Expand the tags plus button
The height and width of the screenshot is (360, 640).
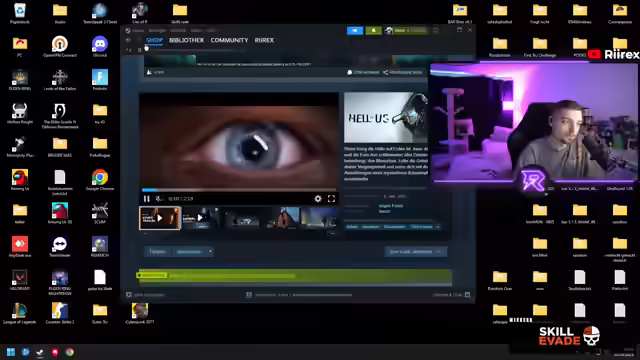[437, 227]
